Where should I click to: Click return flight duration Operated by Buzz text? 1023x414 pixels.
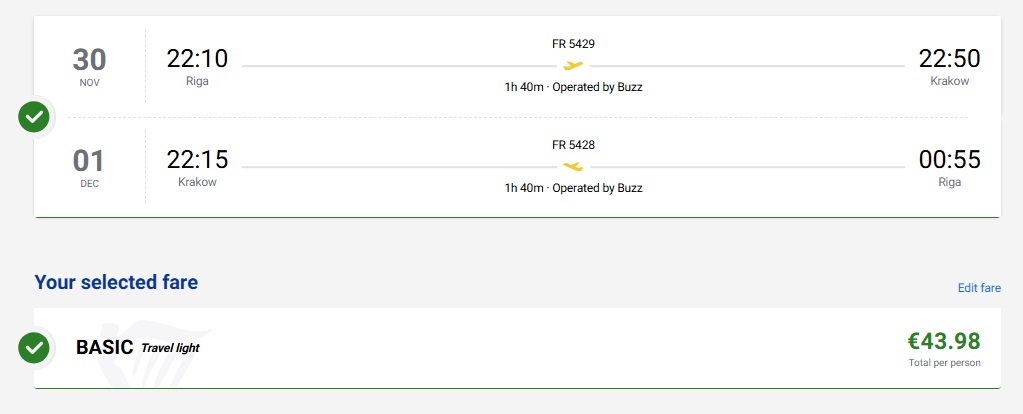point(573,188)
